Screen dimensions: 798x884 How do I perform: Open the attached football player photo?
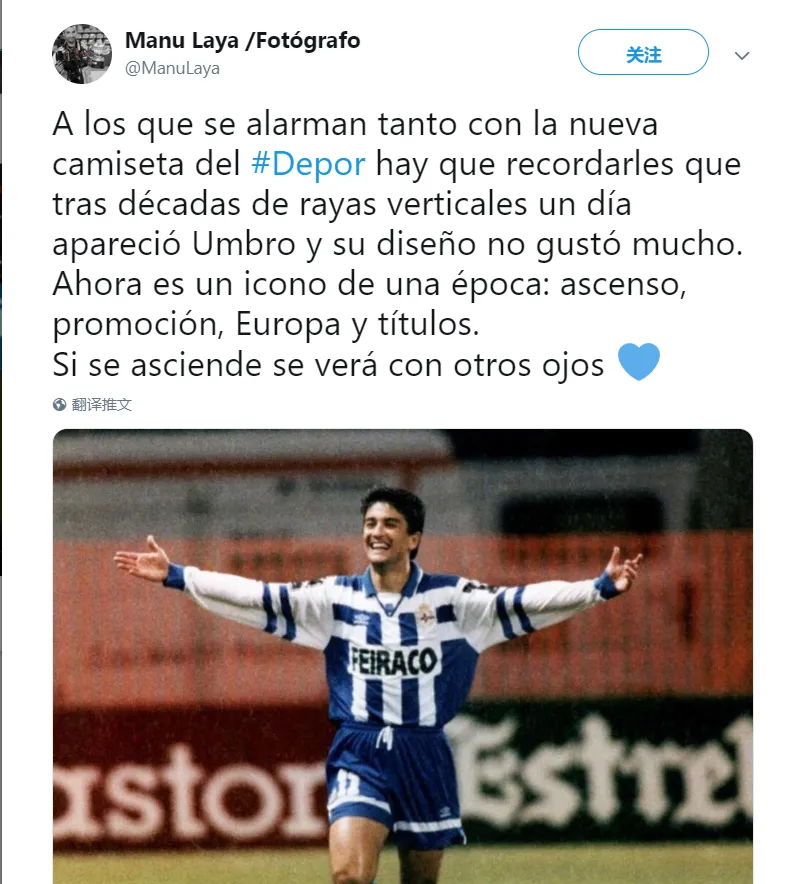click(x=403, y=656)
